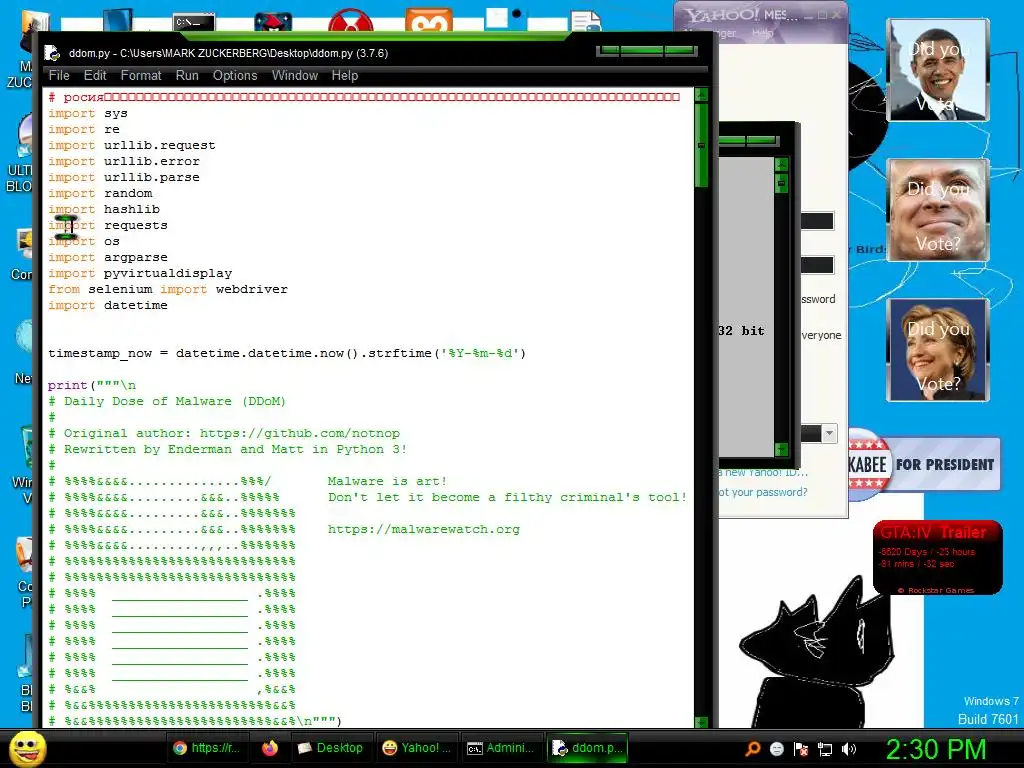
Task: Click the Yahoo Messenger password input field
Action: tap(817, 265)
